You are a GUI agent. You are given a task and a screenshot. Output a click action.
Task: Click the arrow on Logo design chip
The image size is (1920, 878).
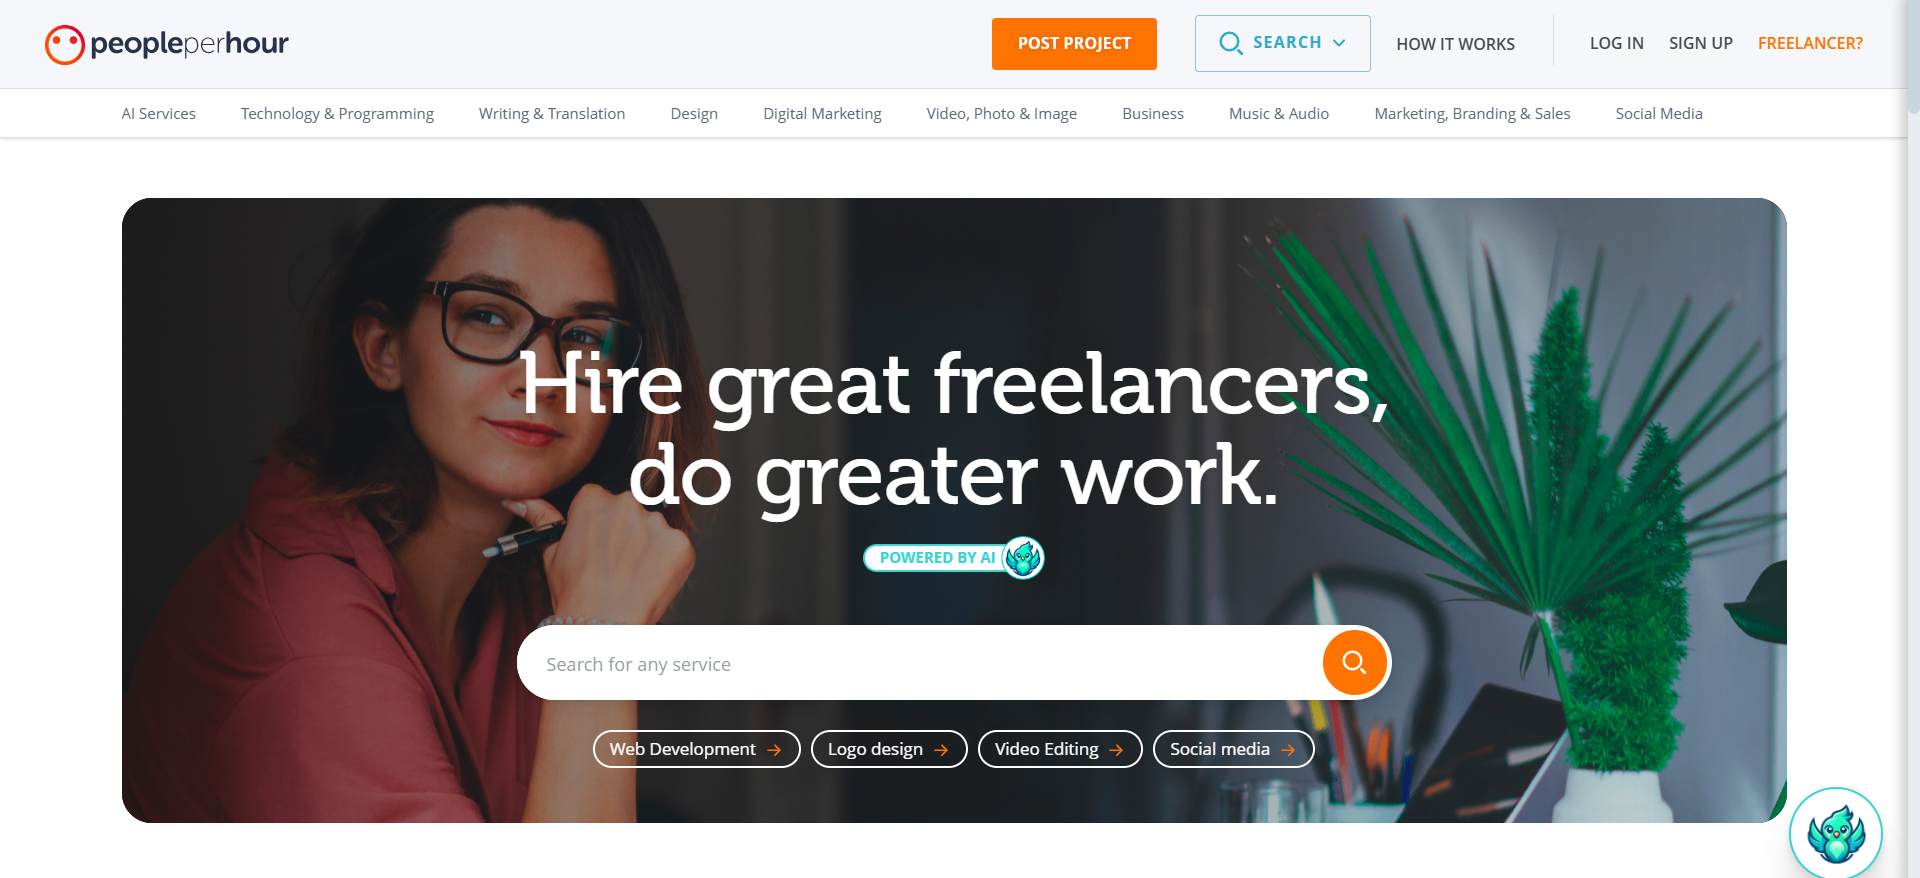941,749
